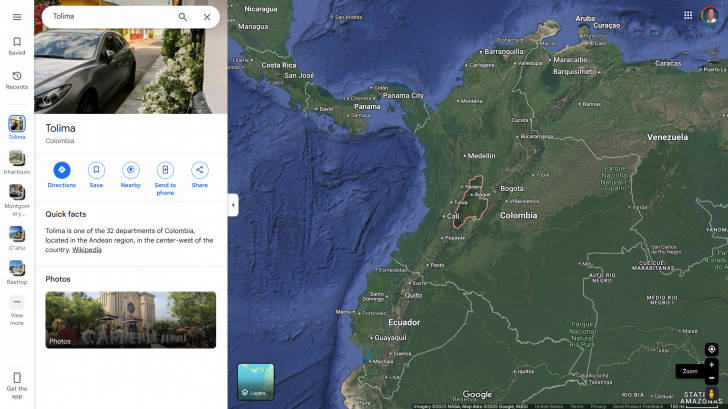Open the hamburger main menu
Screen dimensions: 728x409
17,17
